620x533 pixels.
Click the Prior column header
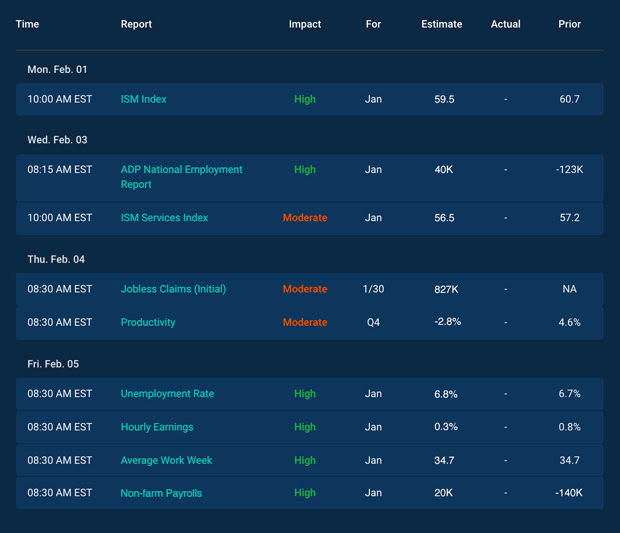coord(569,24)
